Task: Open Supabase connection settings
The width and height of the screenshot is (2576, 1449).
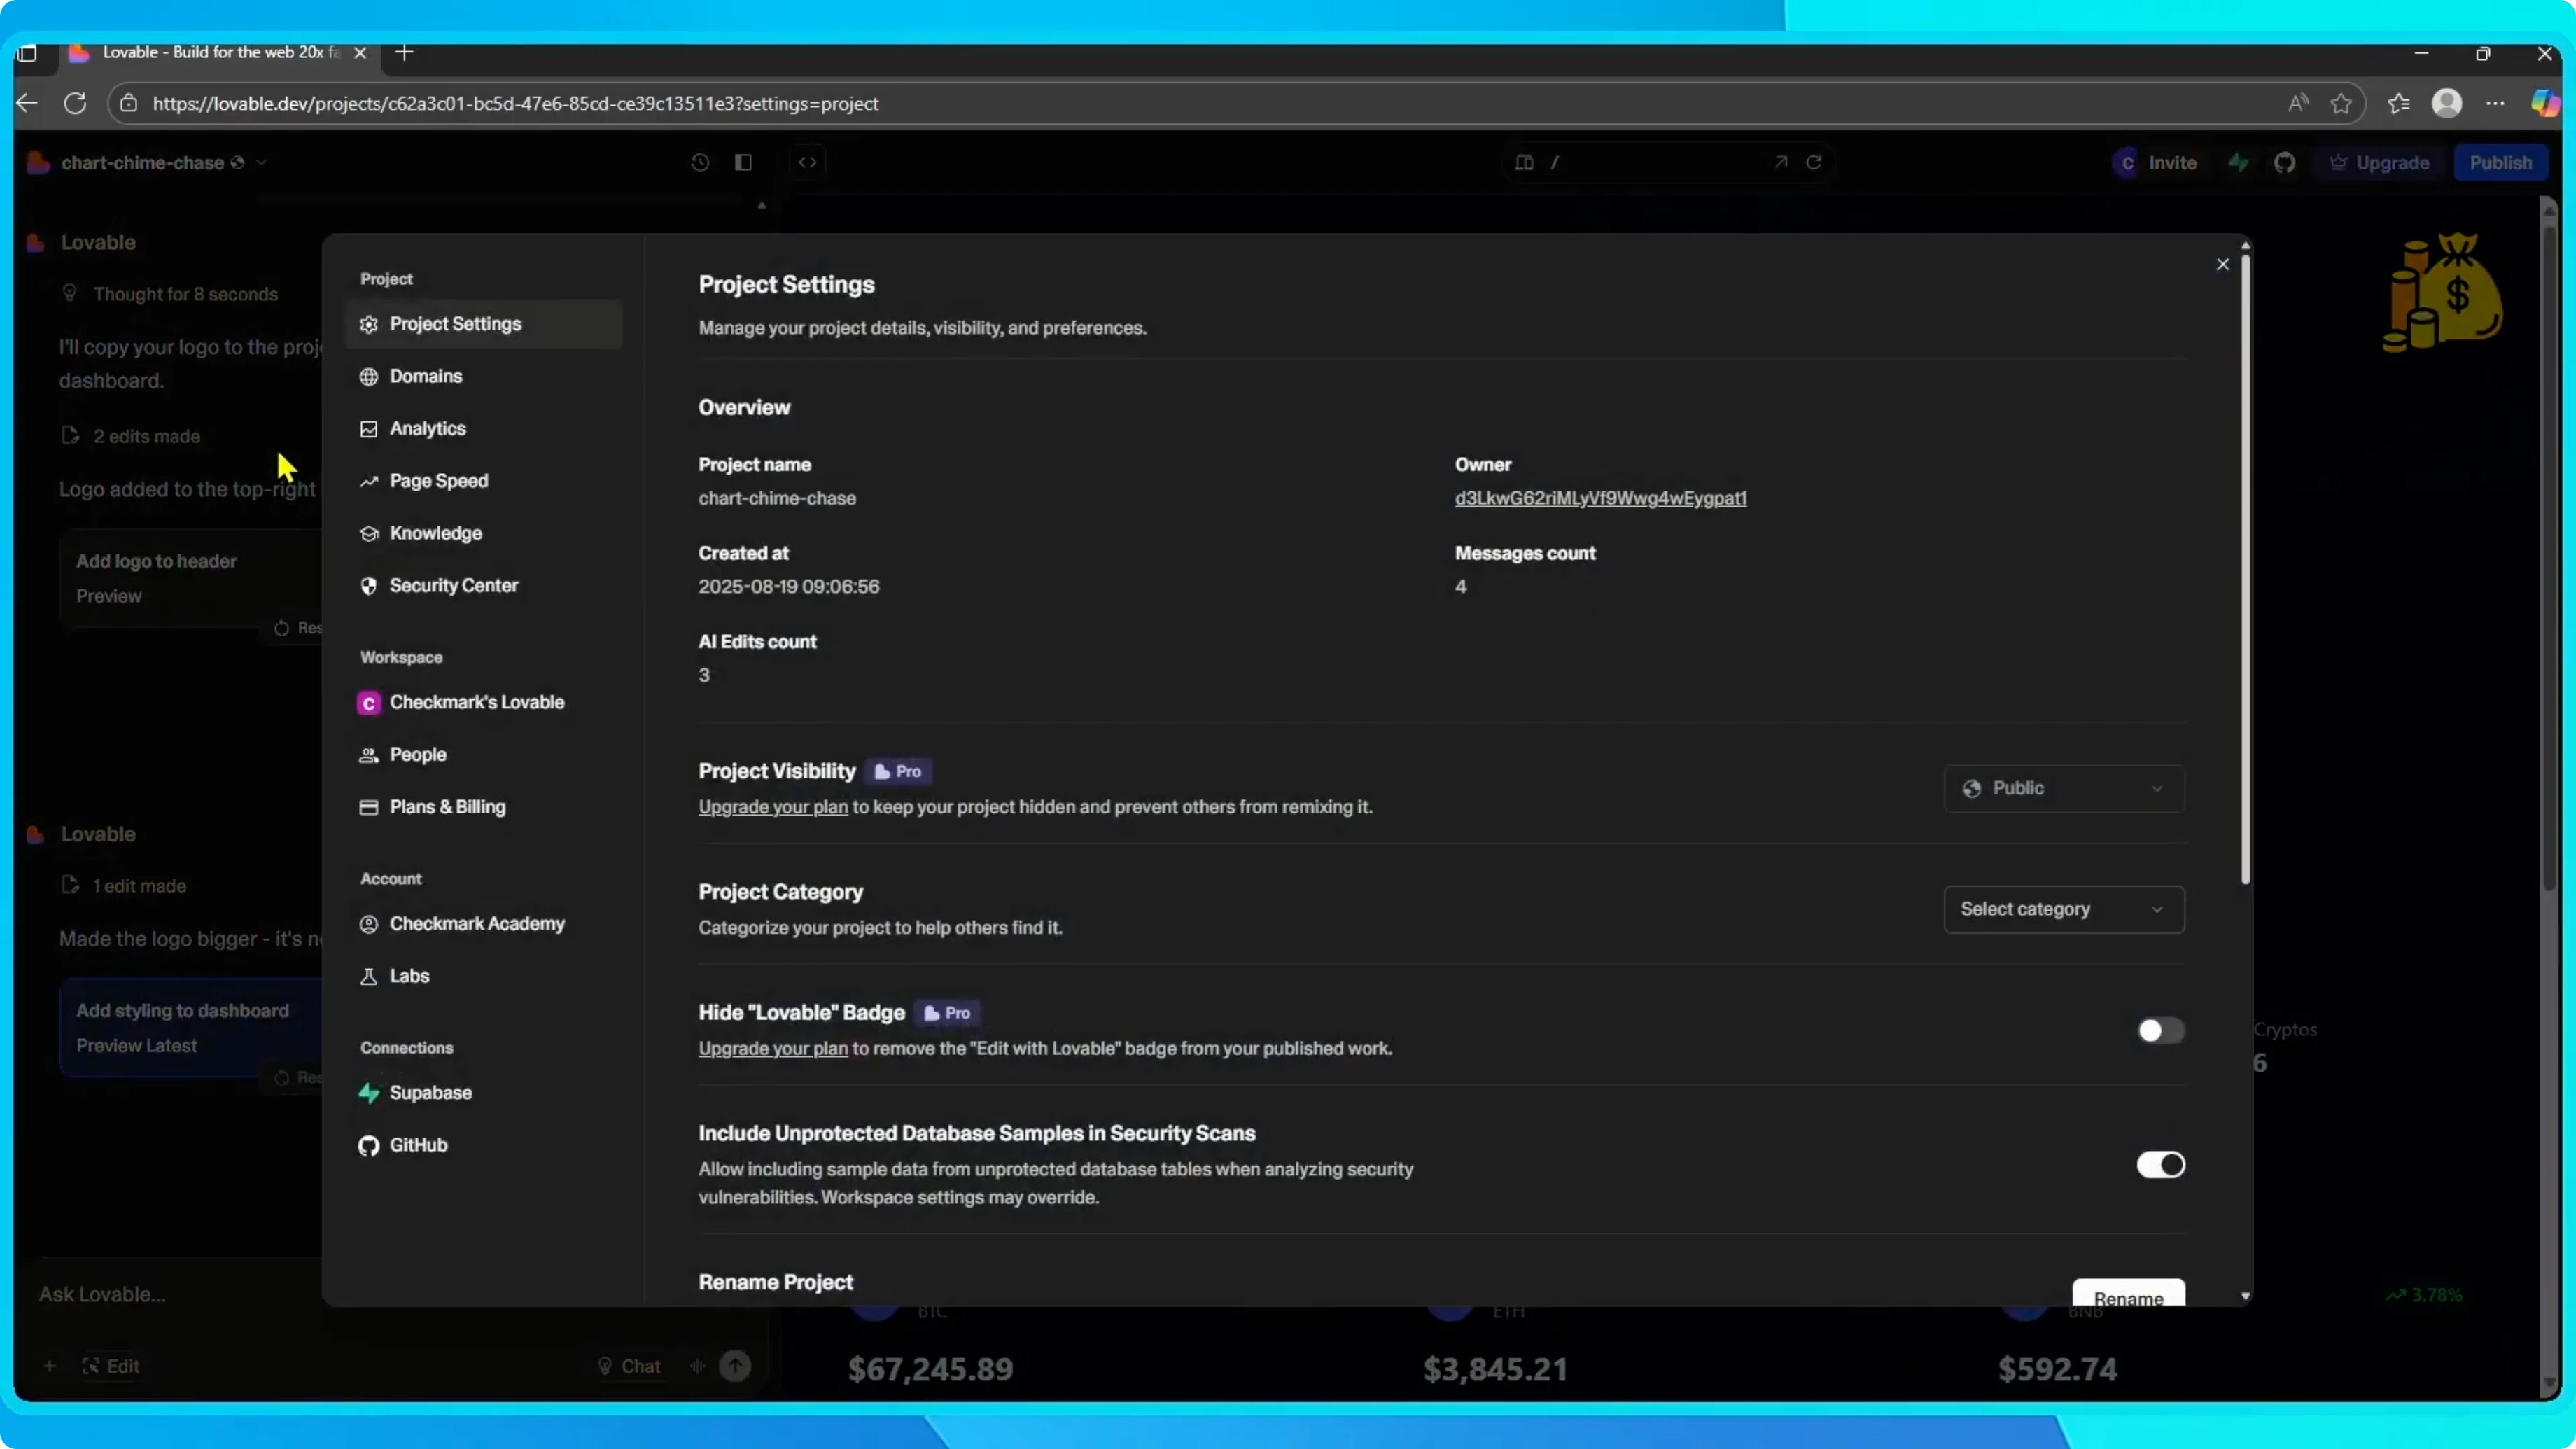Action: (x=484, y=1093)
